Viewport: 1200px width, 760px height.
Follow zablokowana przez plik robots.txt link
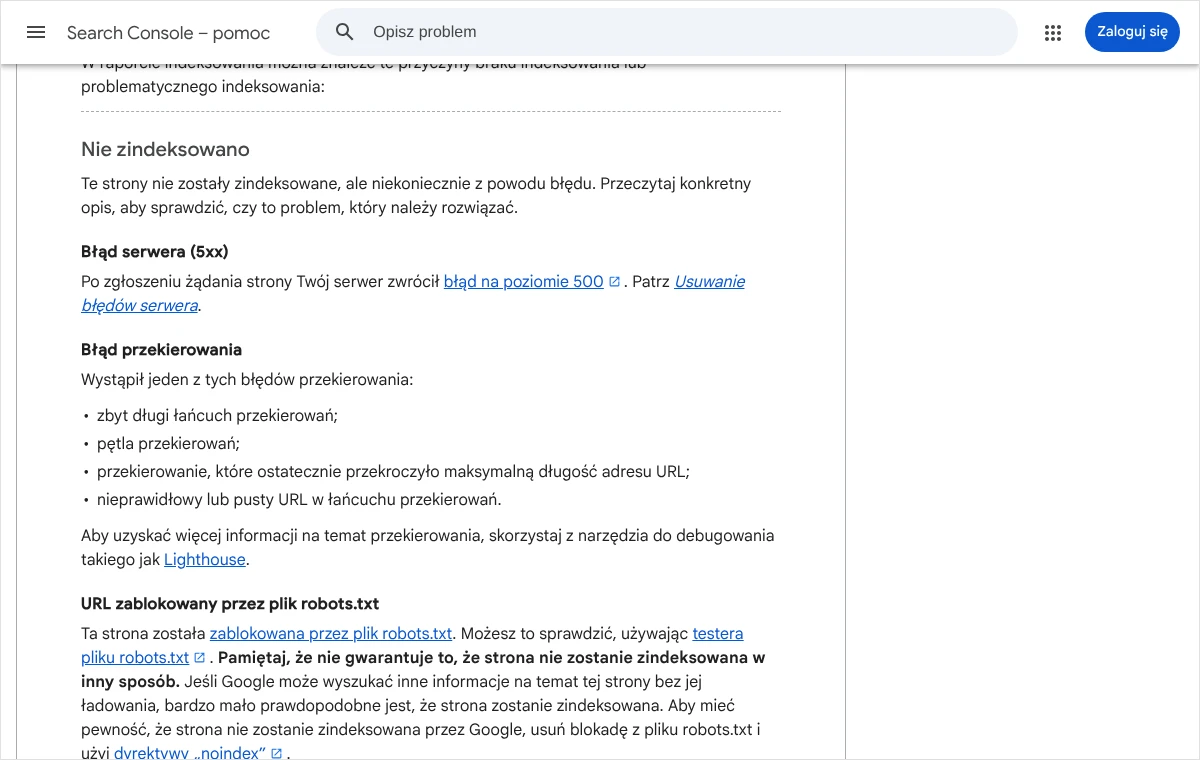pos(331,634)
